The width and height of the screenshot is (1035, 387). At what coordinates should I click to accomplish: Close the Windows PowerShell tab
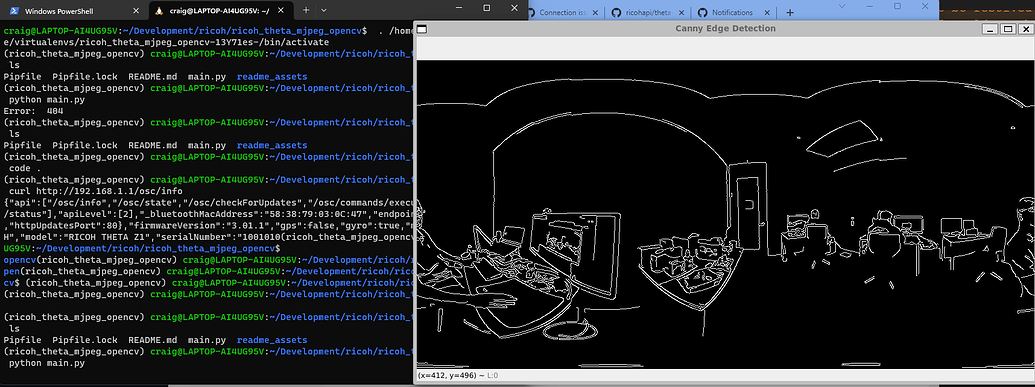pyautogui.click(x=135, y=11)
